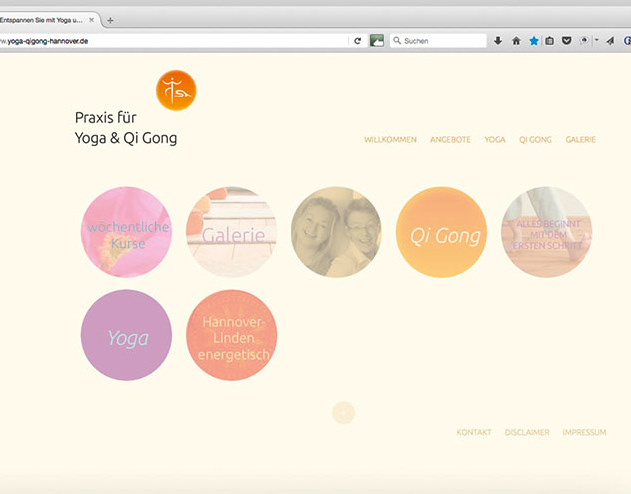This screenshot has width=631, height=494.
Task: Expand the small toolbar dropdown arrow
Action: [596, 40]
